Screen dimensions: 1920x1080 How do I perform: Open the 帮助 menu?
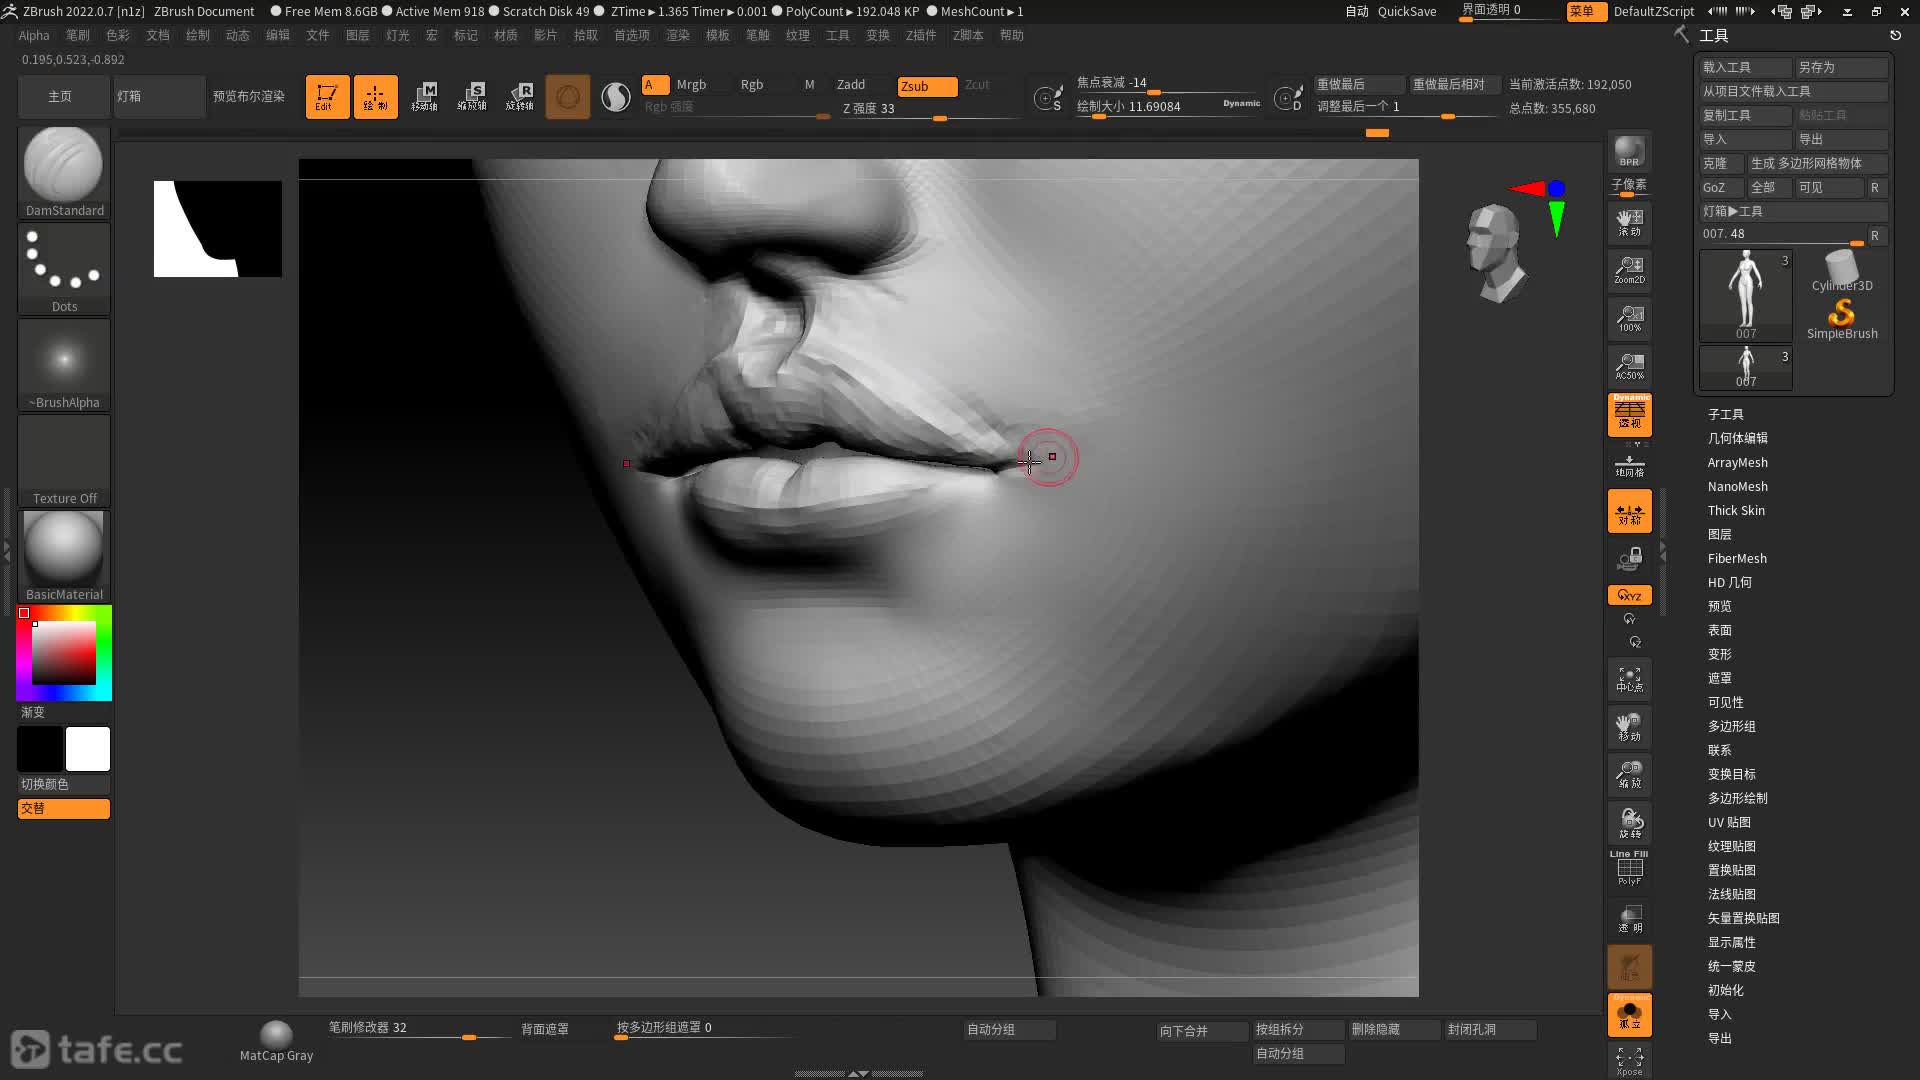coord(1012,35)
